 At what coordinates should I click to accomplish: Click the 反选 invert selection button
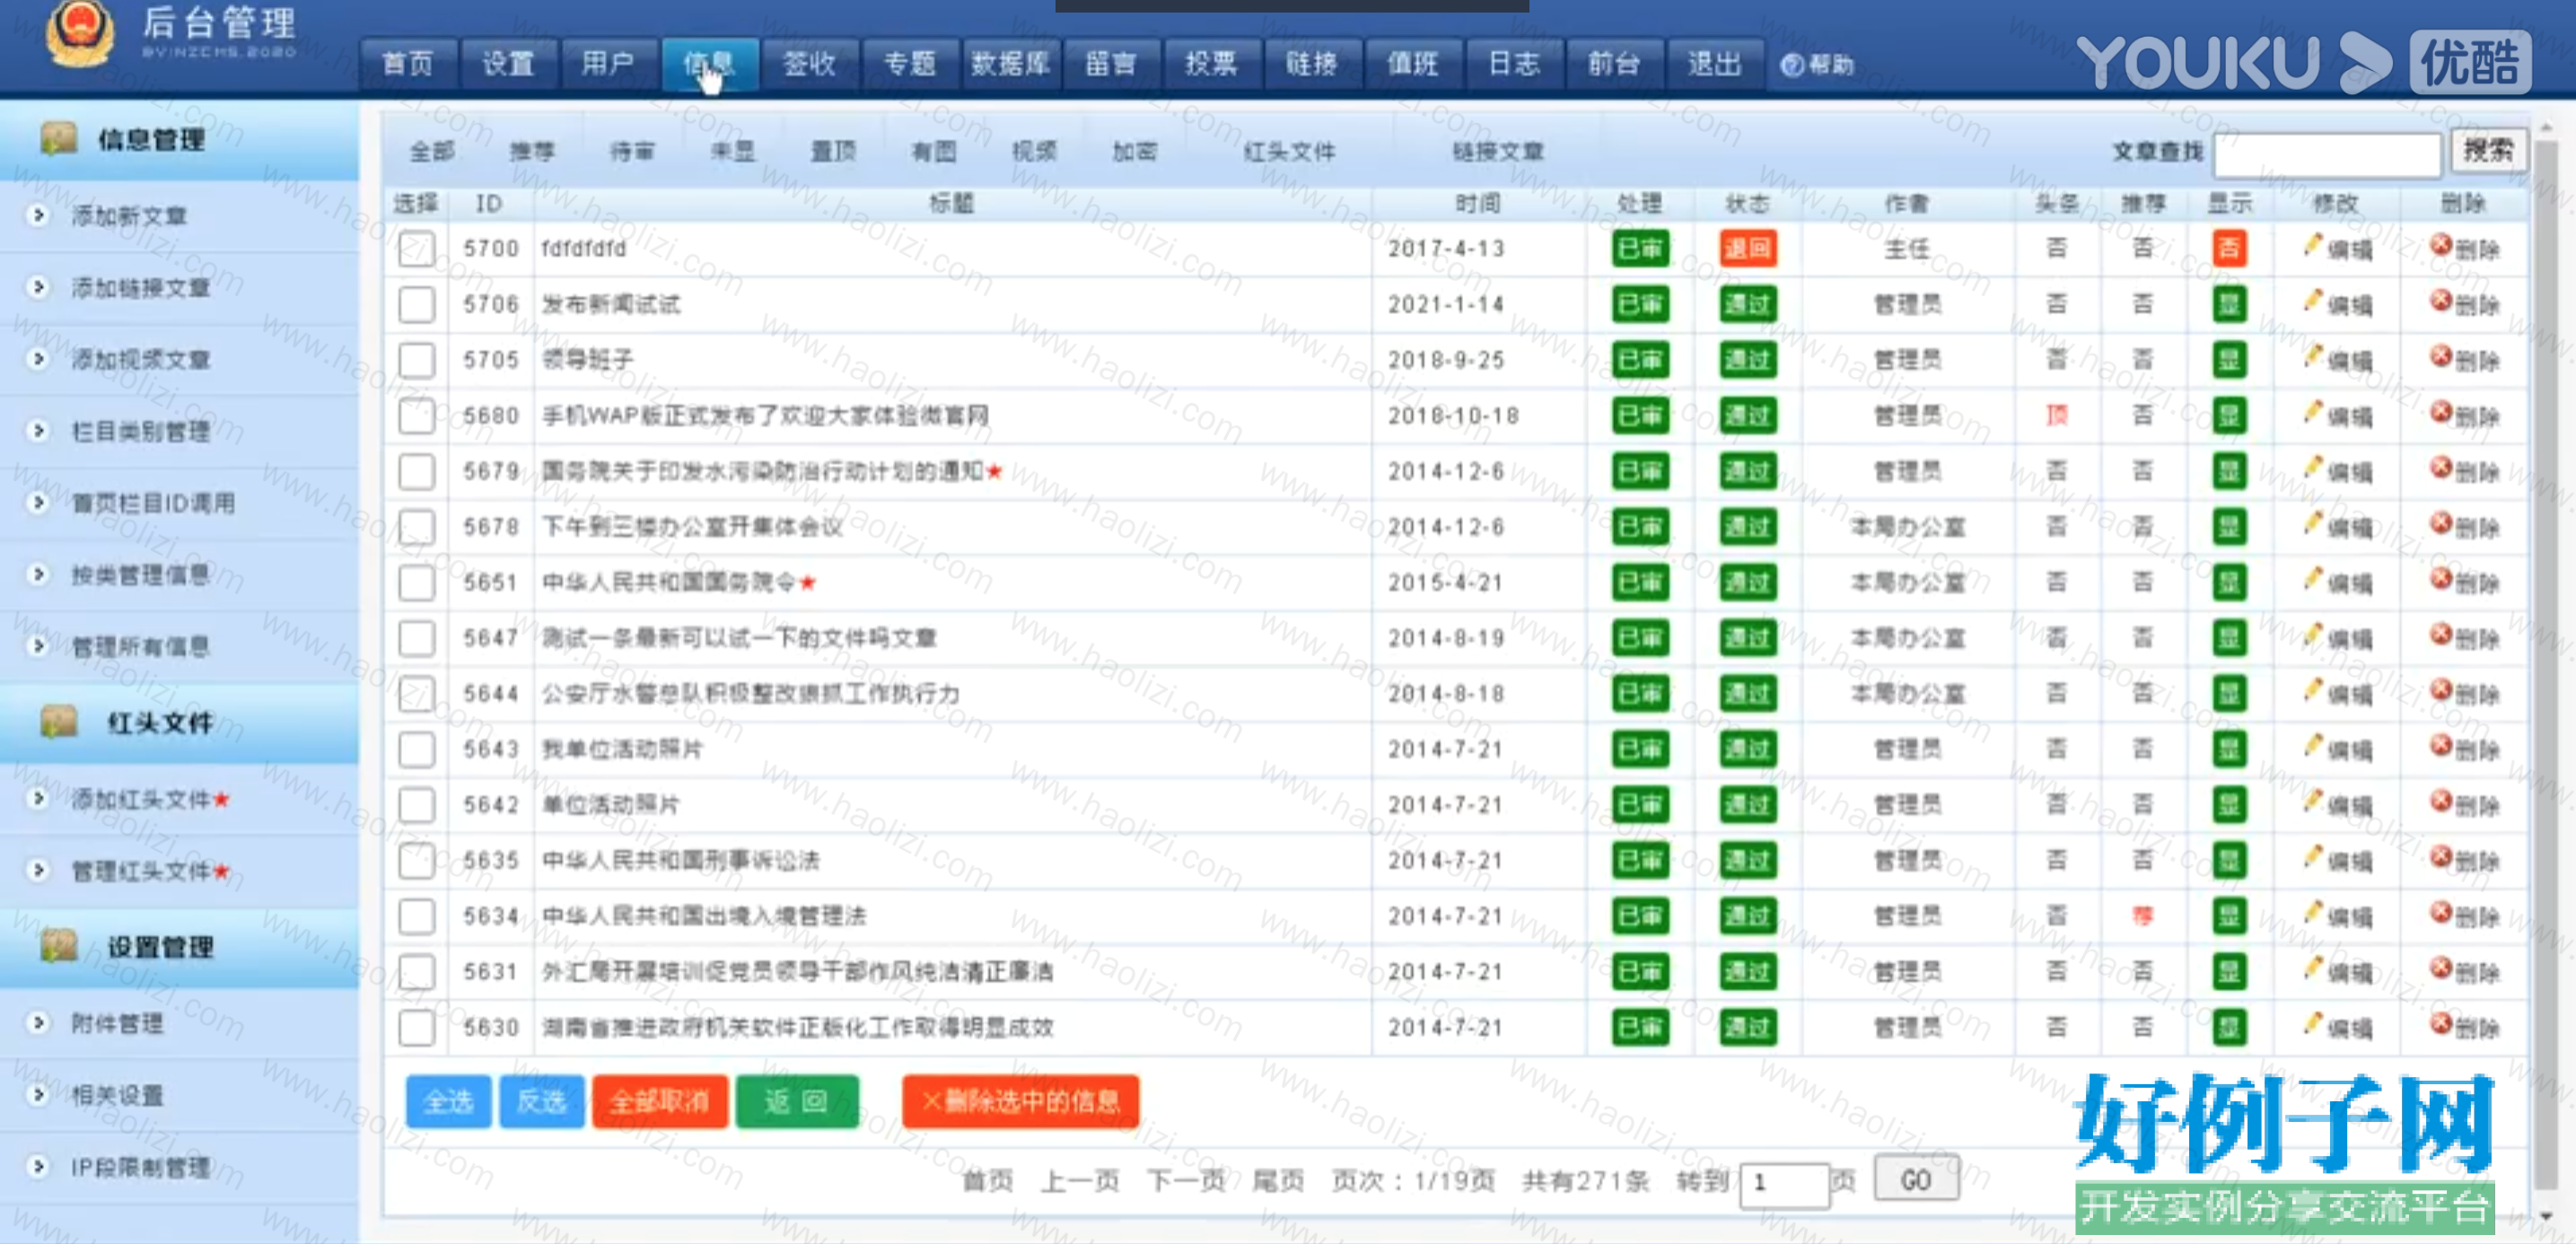(x=541, y=1101)
